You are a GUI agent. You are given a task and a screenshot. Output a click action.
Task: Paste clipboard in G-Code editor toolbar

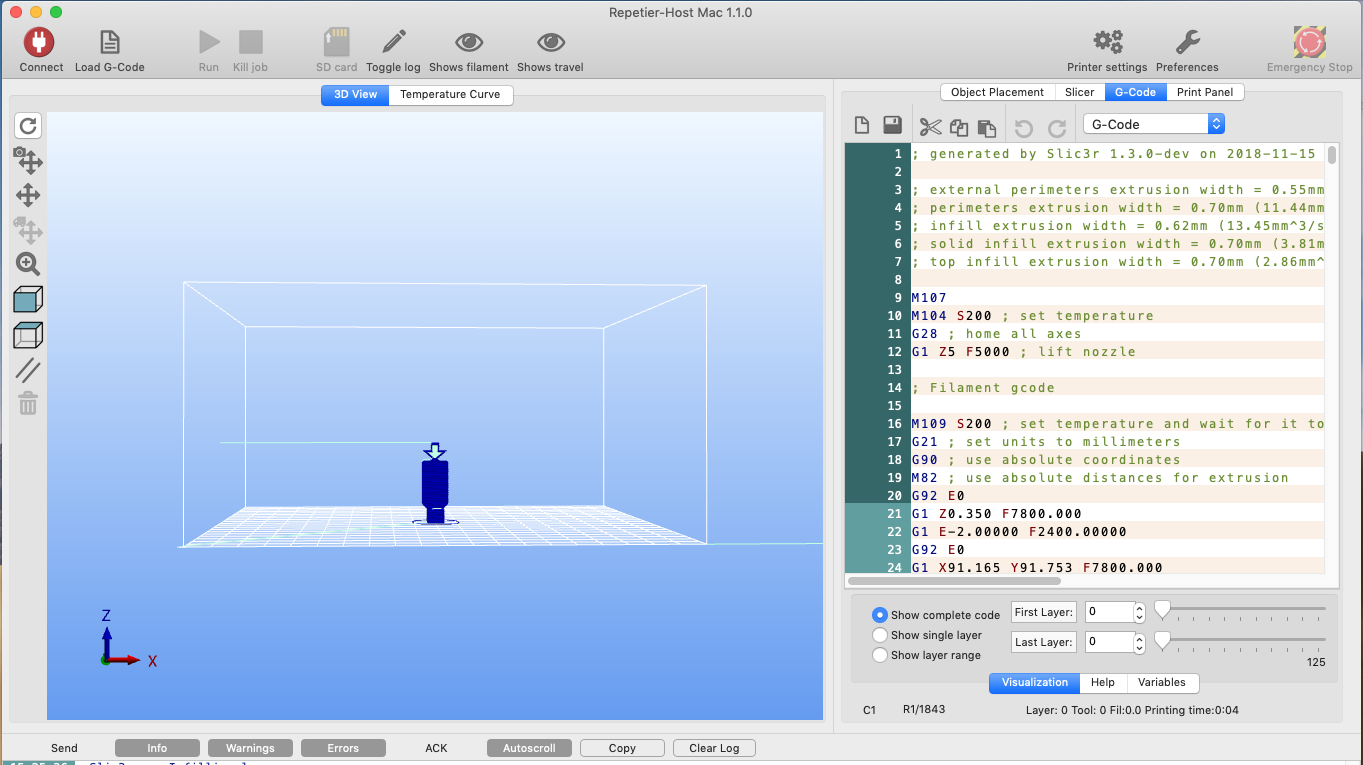pos(987,127)
